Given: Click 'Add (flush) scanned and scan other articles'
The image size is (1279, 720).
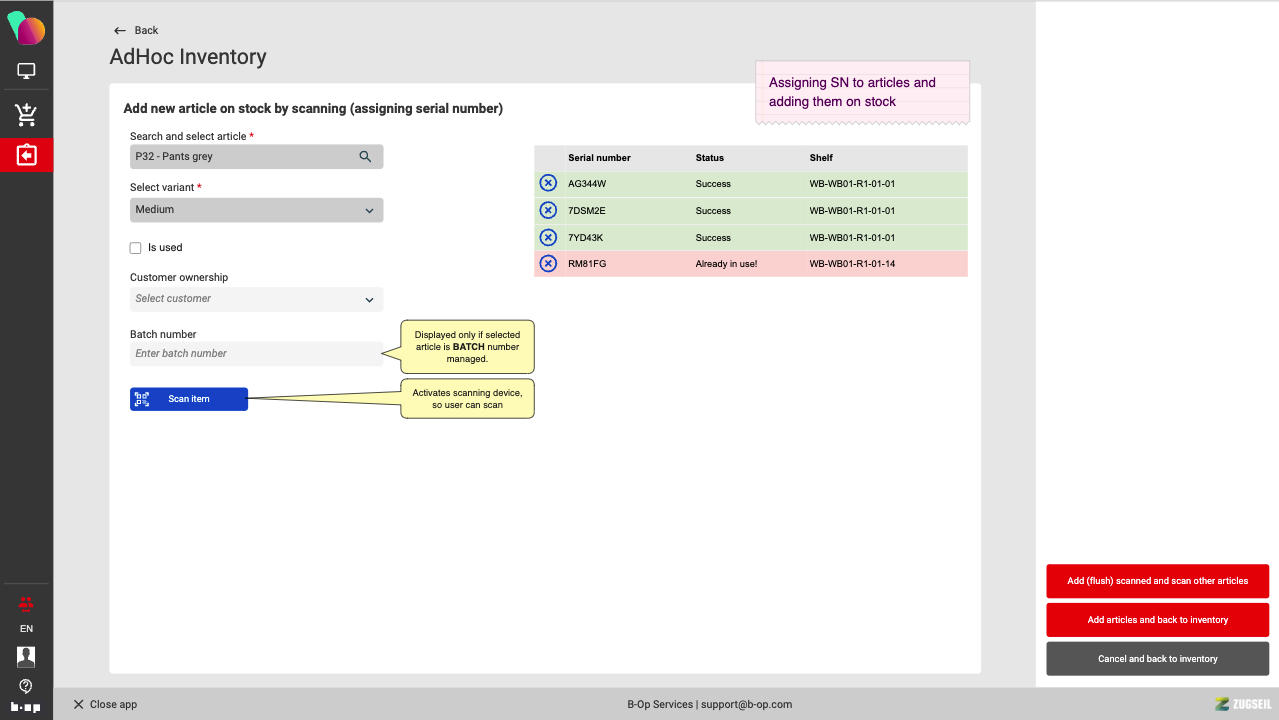Looking at the screenshot, I should coord(1157,581).
